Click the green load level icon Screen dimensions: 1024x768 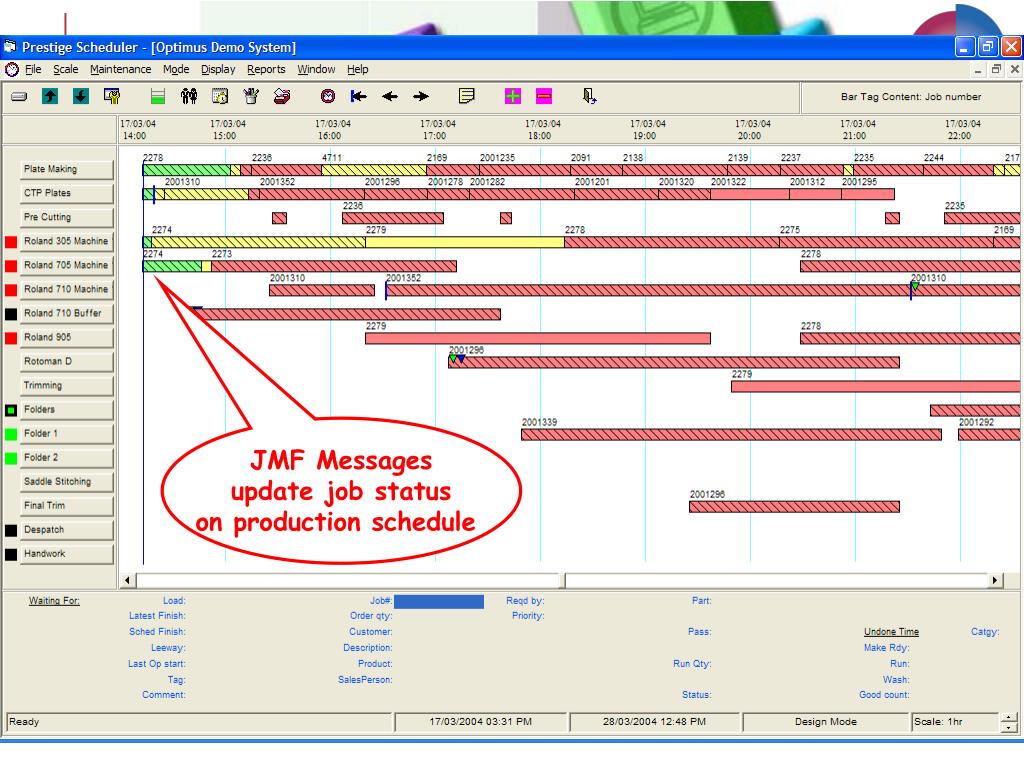click(157, 97)
